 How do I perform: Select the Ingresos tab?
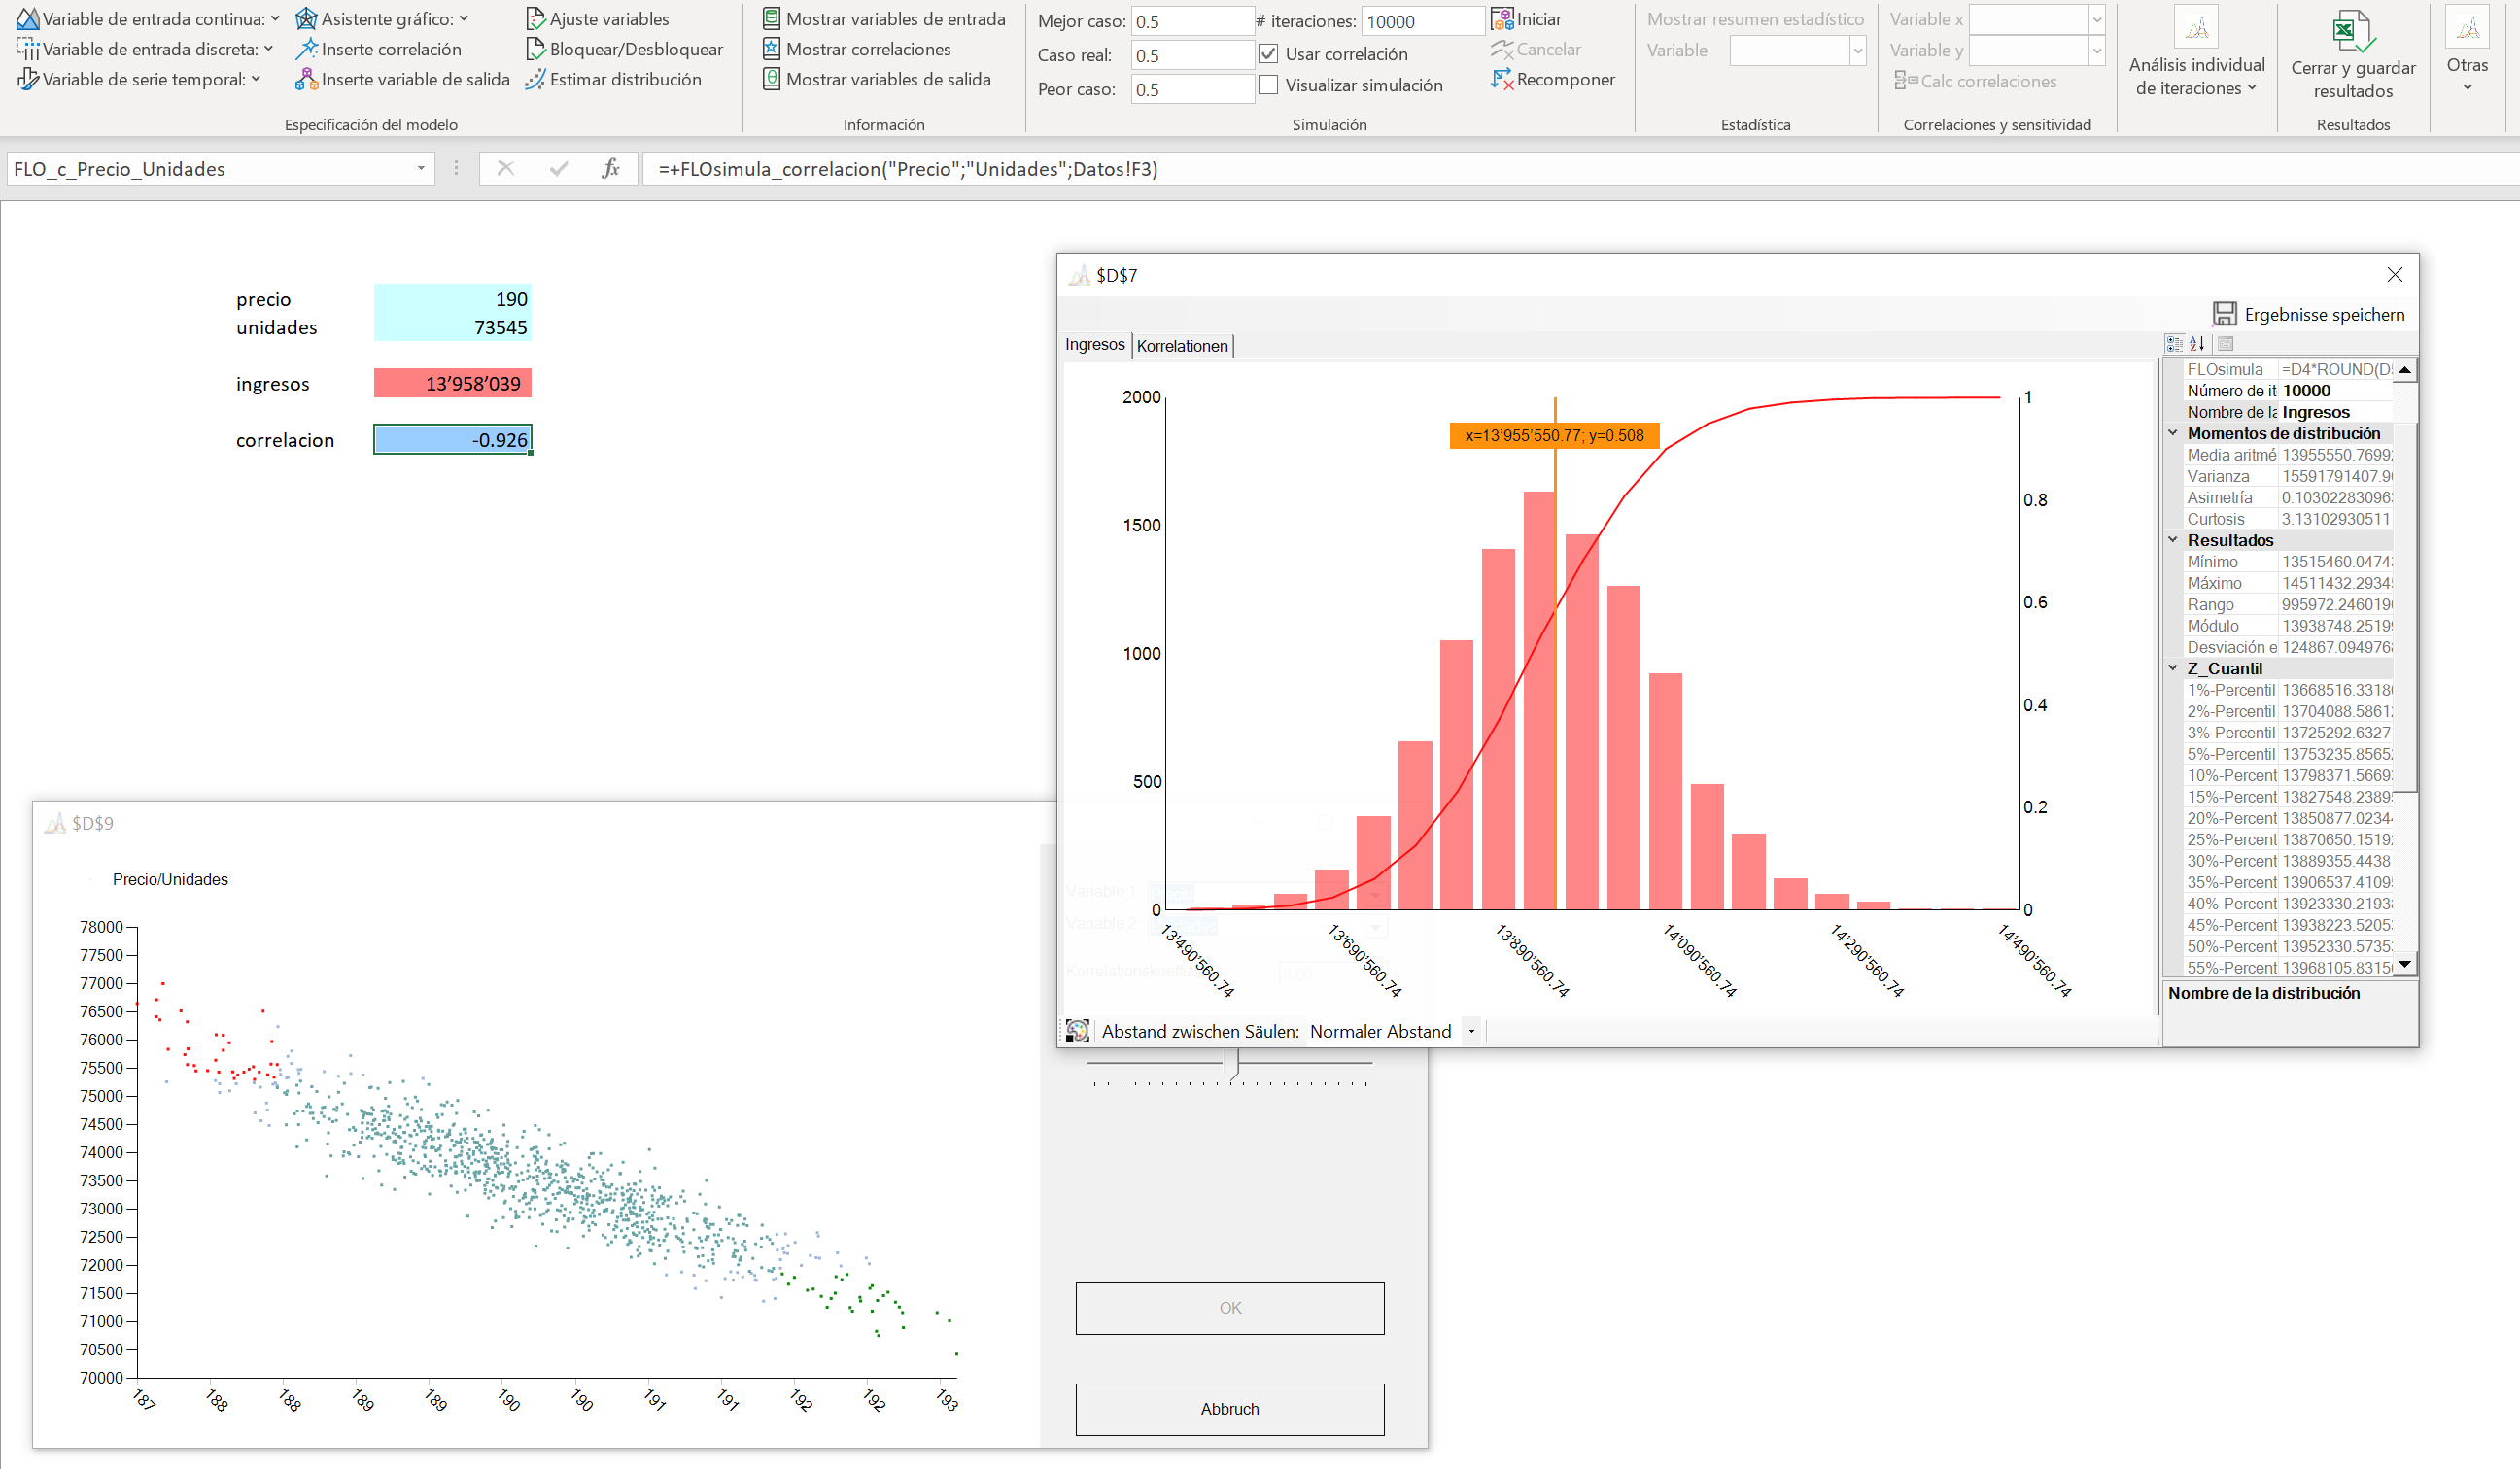tap(1095, 345)
